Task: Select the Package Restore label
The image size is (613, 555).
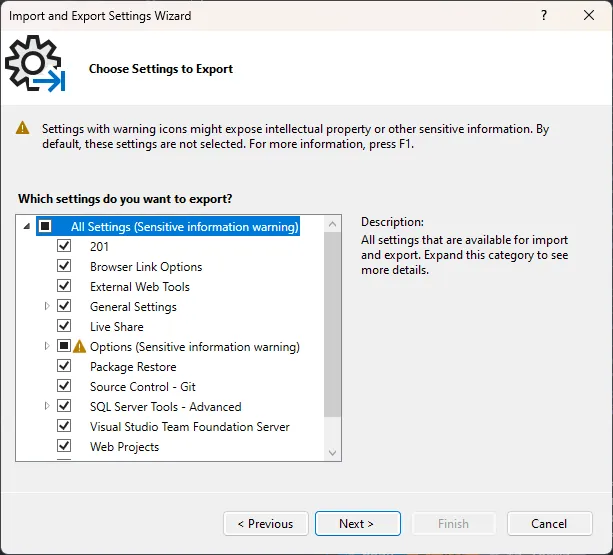Action: point(133,367)
